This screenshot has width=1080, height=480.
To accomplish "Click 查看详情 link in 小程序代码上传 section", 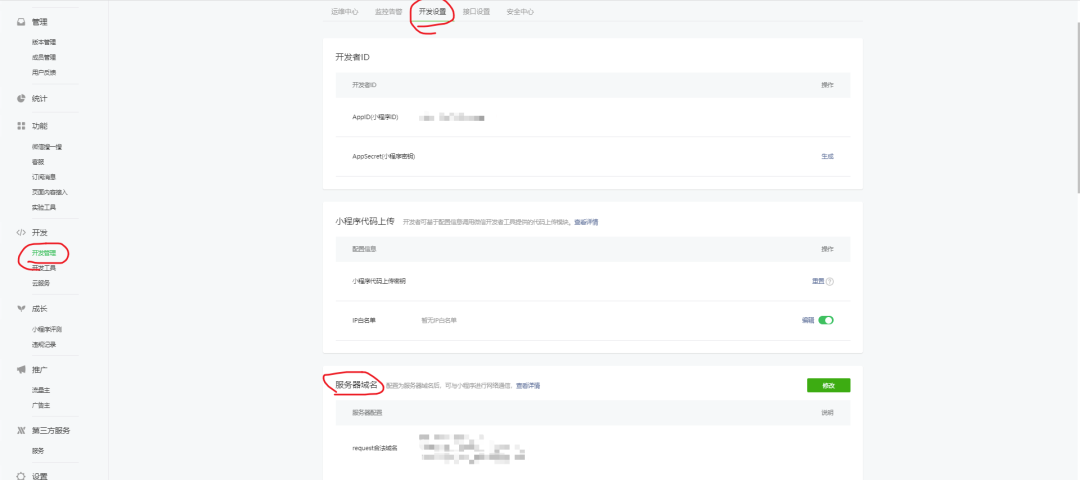I will 586,222.
